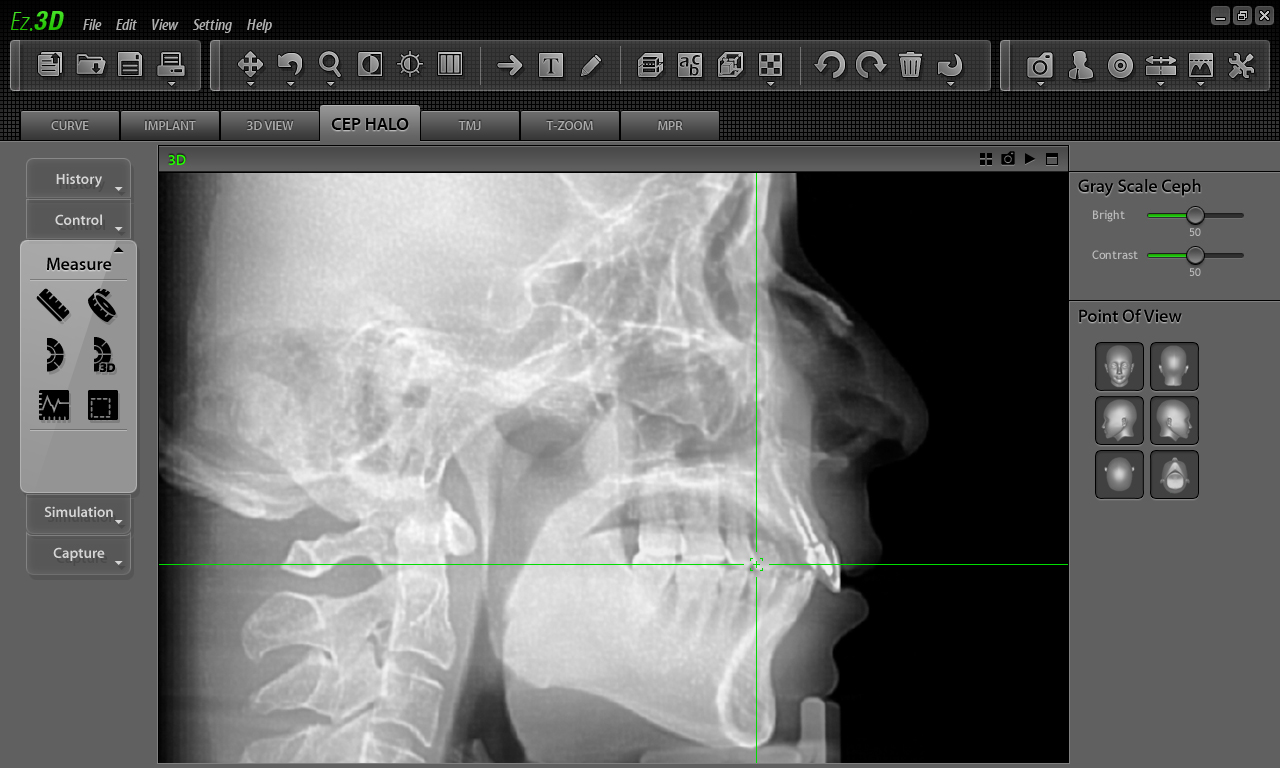Image resolution: width=1280 pixels, height=768 pixels.
Task: Click the new document toolbar icon
Action: tap(50, 65)
